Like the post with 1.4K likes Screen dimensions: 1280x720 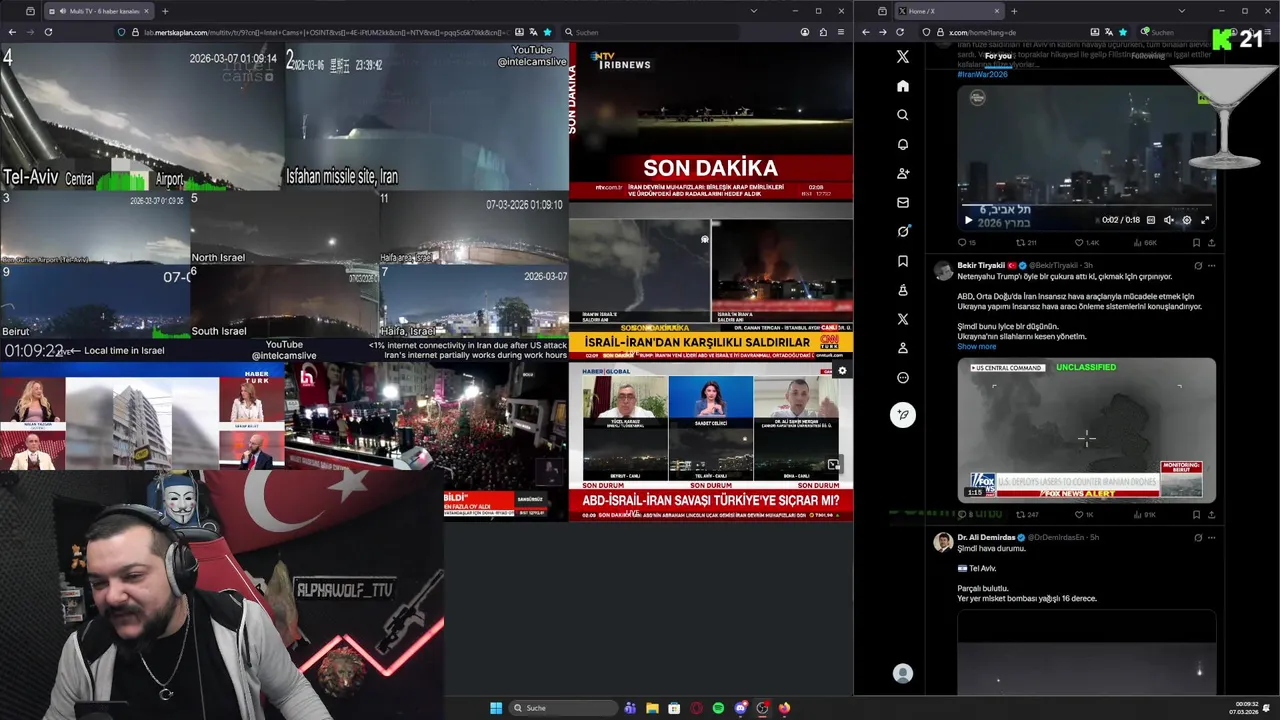pos(1087,243)
